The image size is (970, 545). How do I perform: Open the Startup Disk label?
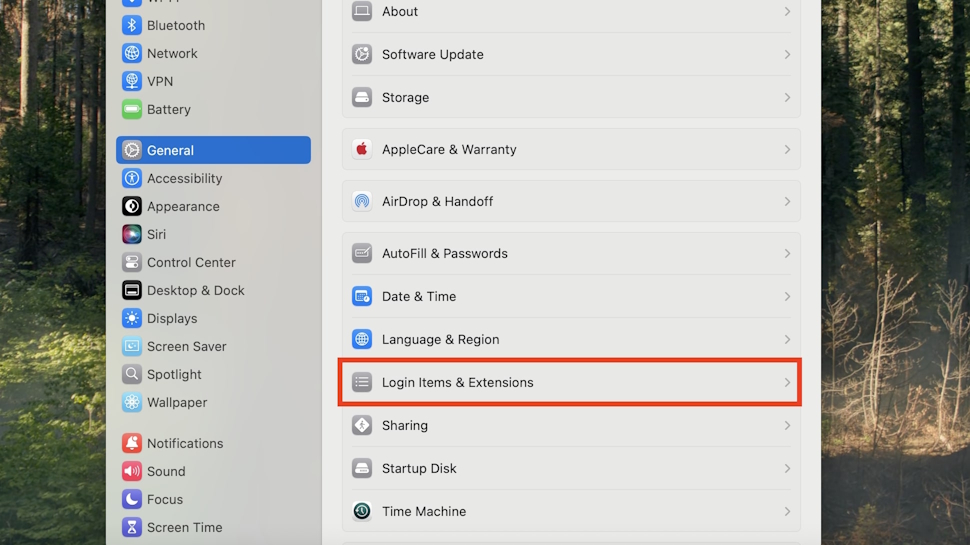coord(419,468)
